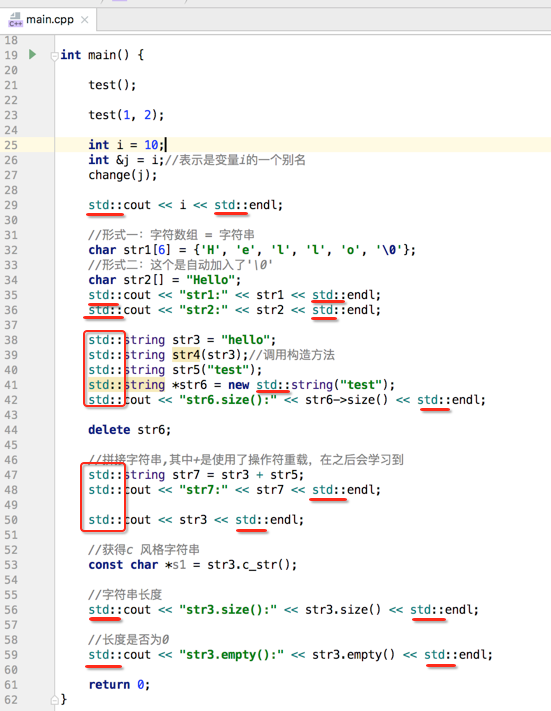Click "std::cout << i" statement on line 29
Screen dimensions: 551x711
tap(137, 205)
